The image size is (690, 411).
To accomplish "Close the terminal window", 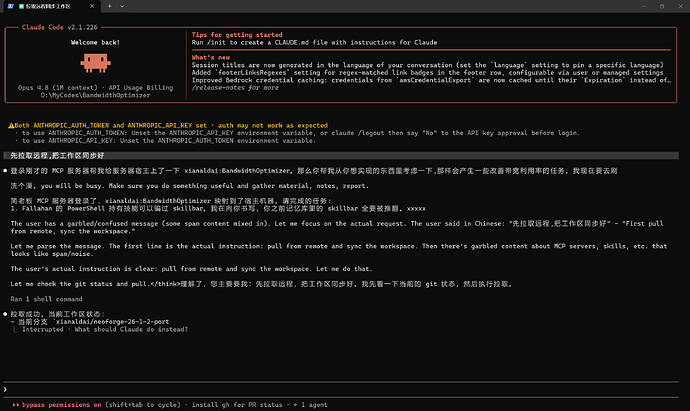I will (680, 6).
